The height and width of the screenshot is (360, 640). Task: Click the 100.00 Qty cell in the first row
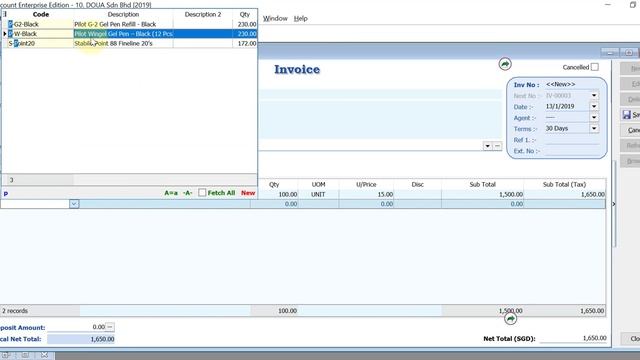(x=274, y=194)
